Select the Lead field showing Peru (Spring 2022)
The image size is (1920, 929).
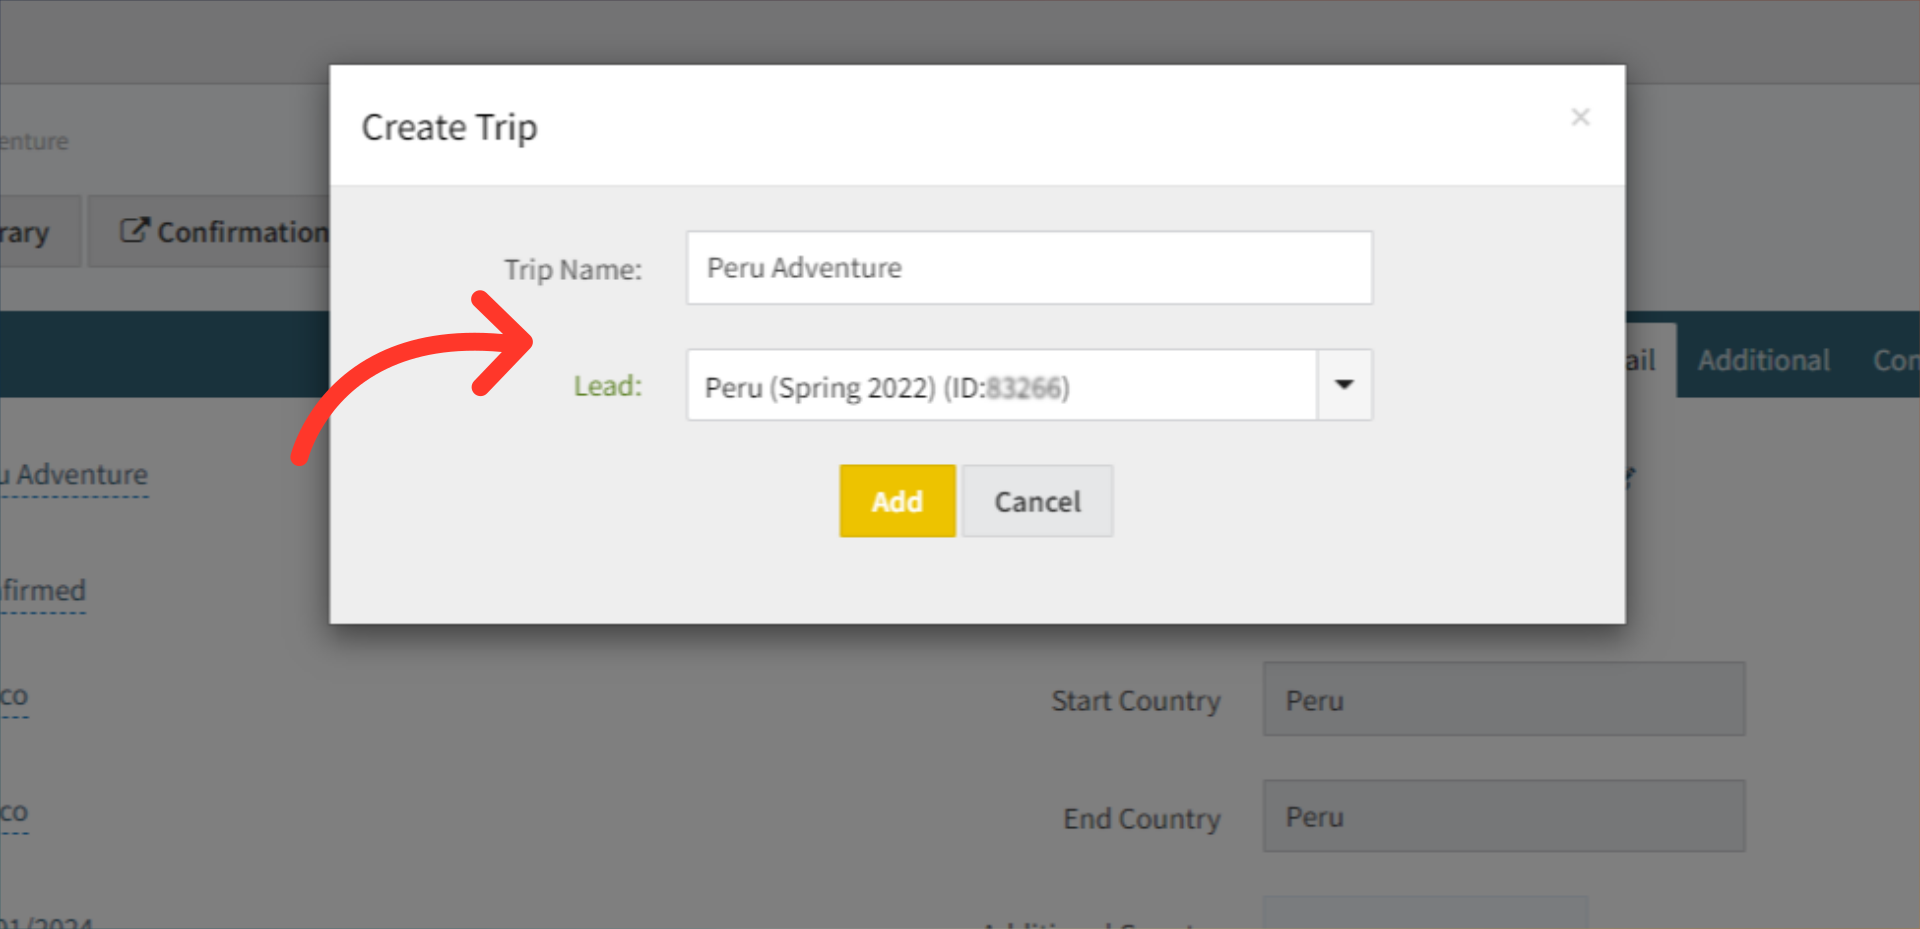coord(1000,386)
